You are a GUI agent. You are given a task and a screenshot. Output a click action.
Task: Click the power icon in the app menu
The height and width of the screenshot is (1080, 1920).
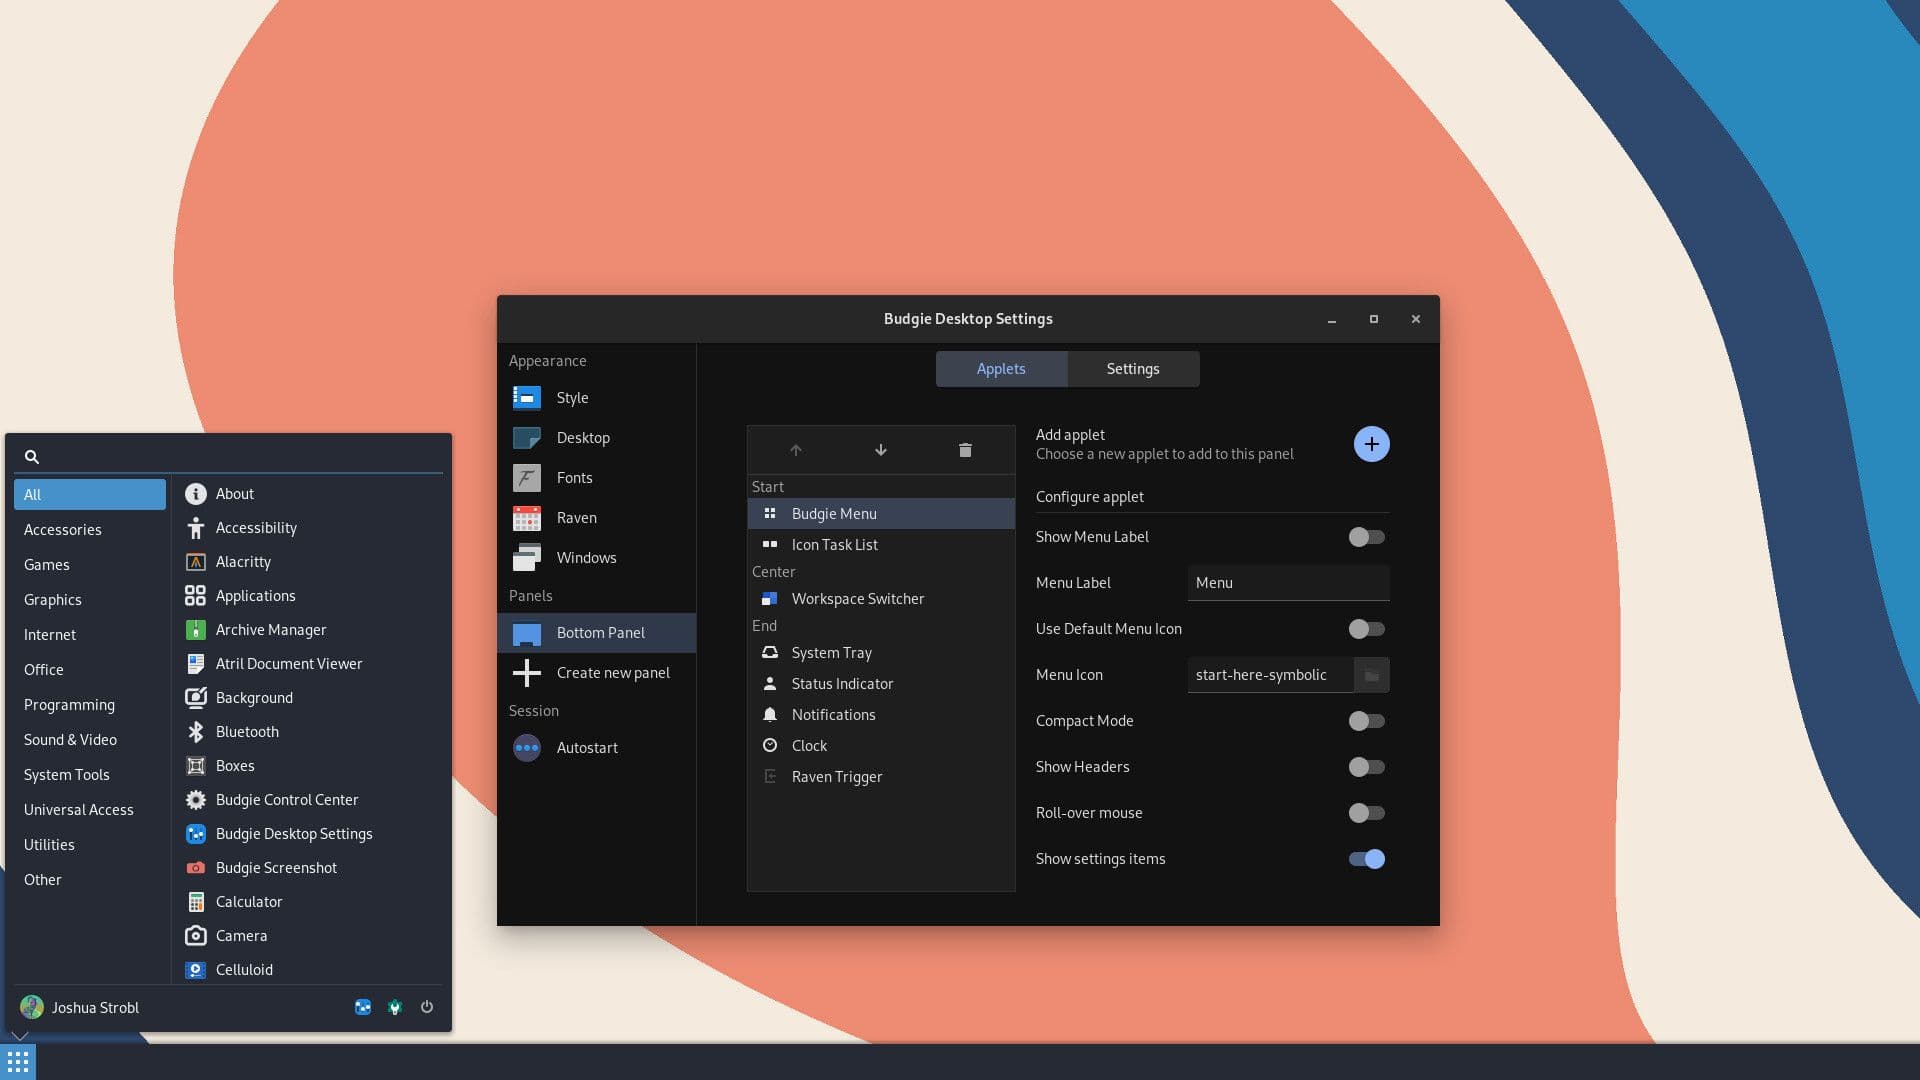click(x=427, y=1007)
